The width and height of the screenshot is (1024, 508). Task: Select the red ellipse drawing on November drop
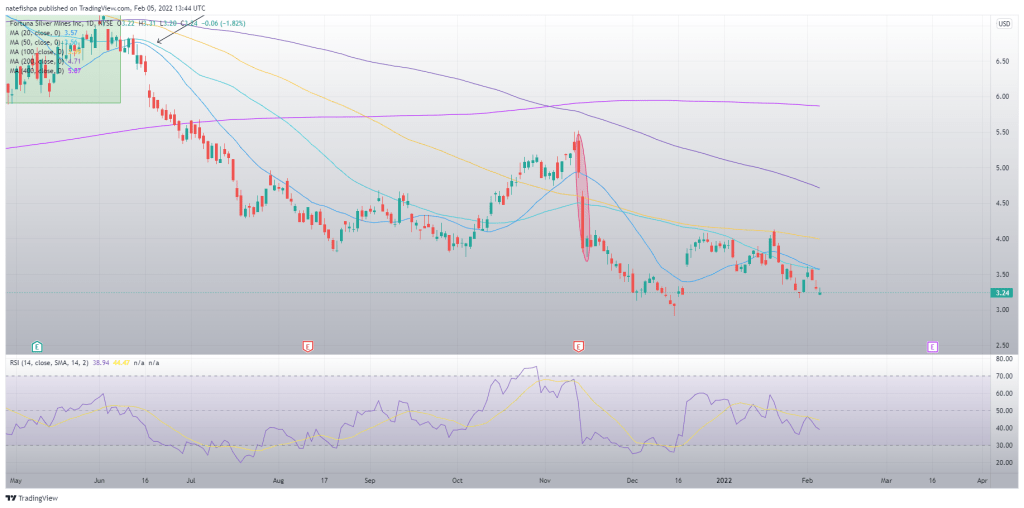click(581, 198)
